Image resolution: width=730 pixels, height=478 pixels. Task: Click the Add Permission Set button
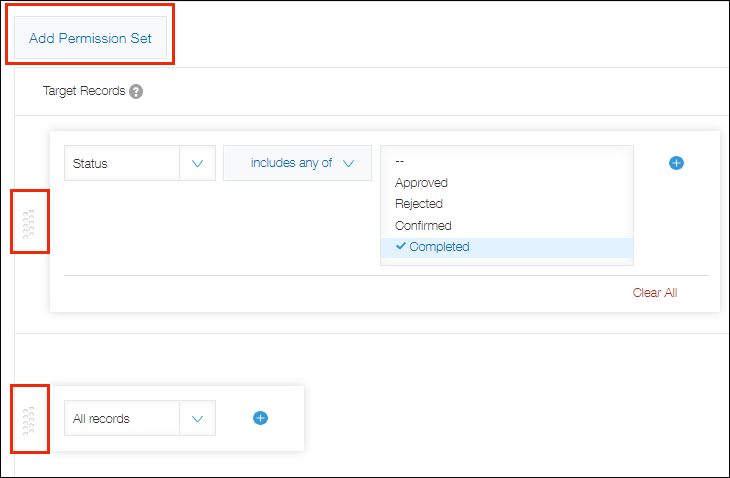pyautogui.click(x=90, y=38)
